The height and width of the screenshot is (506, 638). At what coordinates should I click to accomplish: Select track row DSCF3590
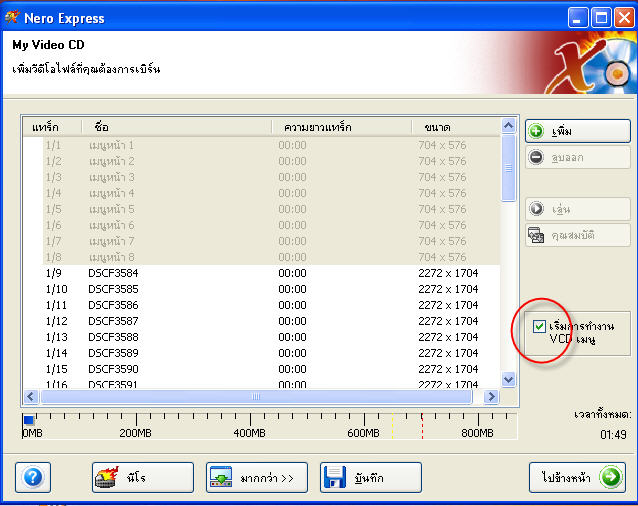pos(261,369)
